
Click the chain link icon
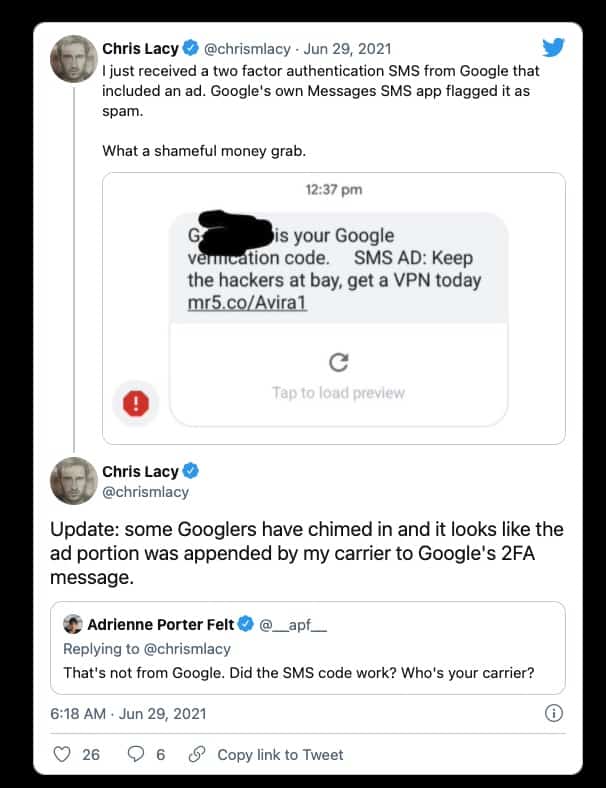tap(196, 754)
